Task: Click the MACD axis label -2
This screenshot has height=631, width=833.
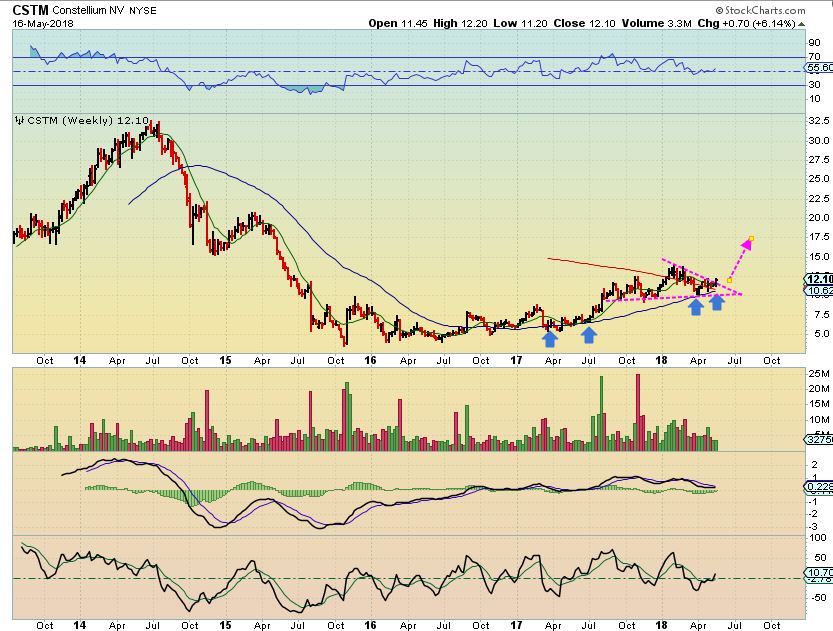Action: [x=813, y=514]
